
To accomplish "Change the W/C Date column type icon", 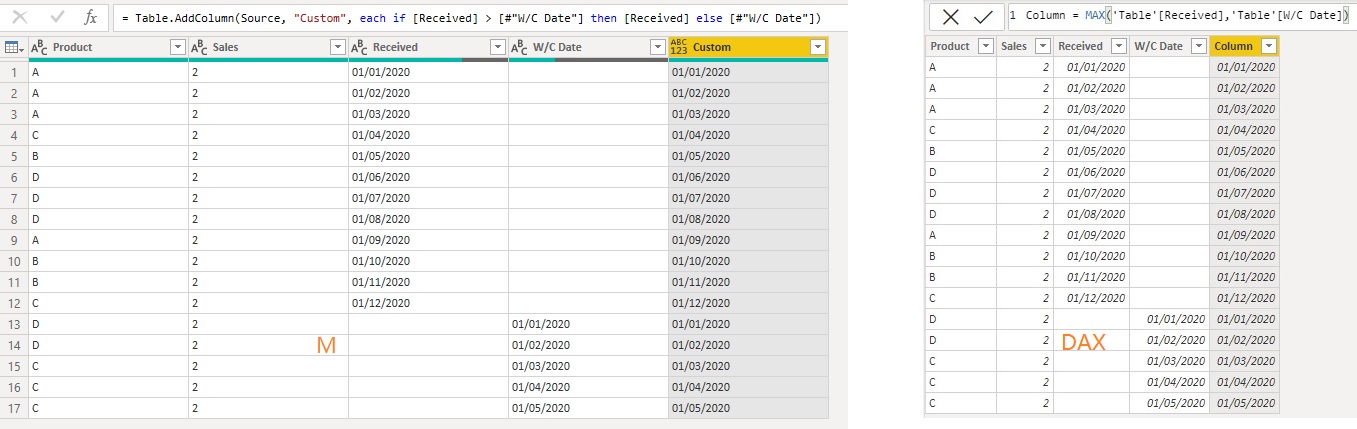I will [x=521, y=48].
